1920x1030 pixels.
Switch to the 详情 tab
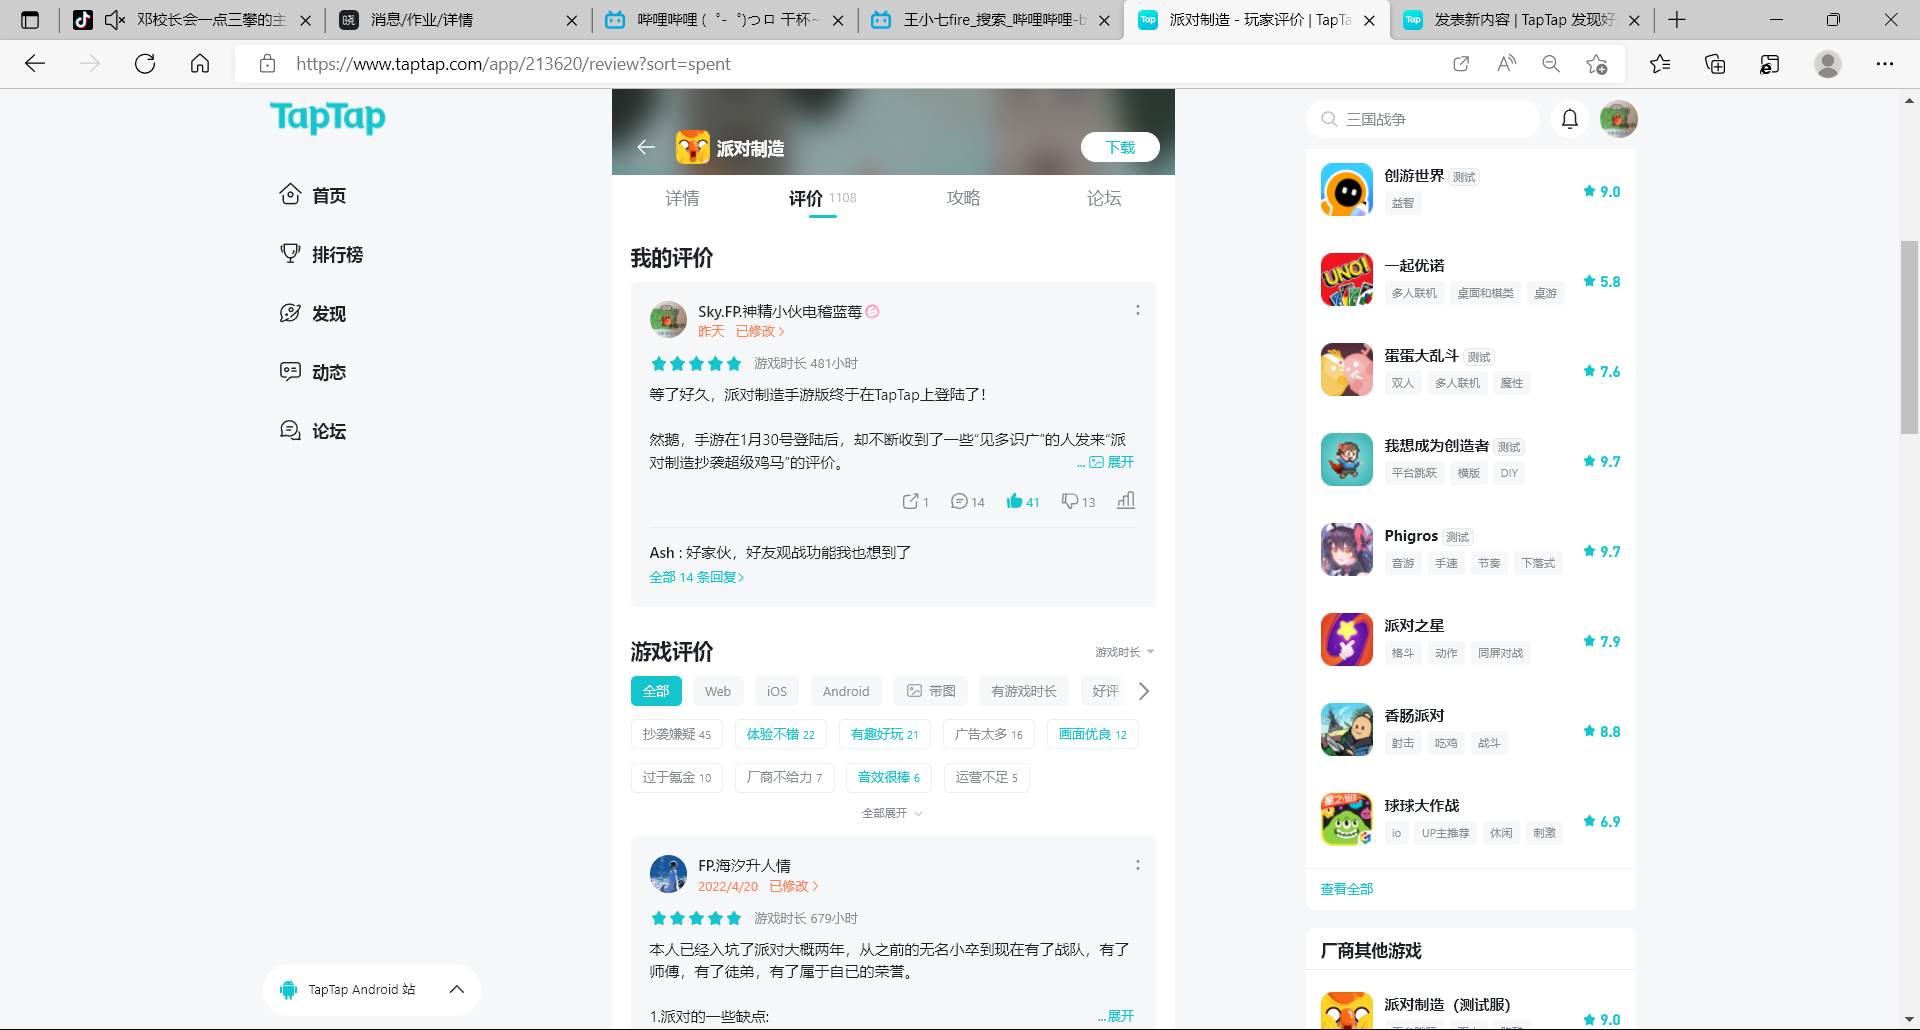coord(682,198)
